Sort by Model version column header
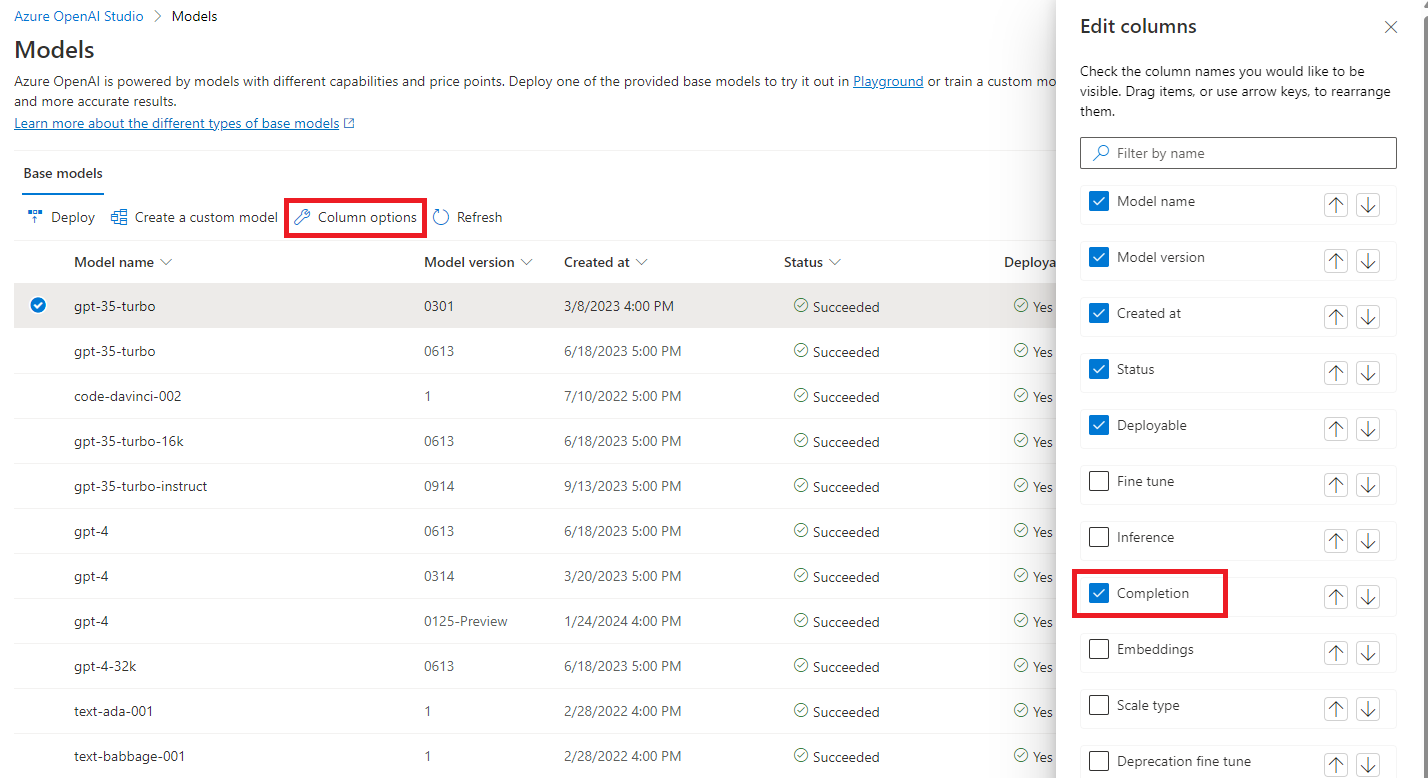The image size is (1428, 778). click(x=478, y=262)
